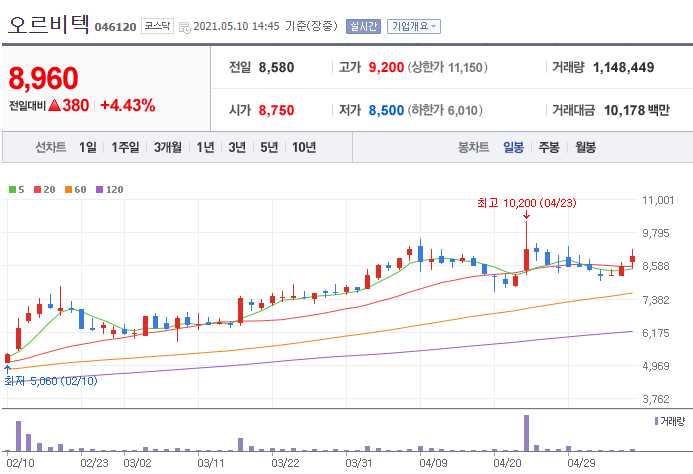Click the 04/09 date axis label
Viewport: 693px width, 474px height.
click(433, 463)
